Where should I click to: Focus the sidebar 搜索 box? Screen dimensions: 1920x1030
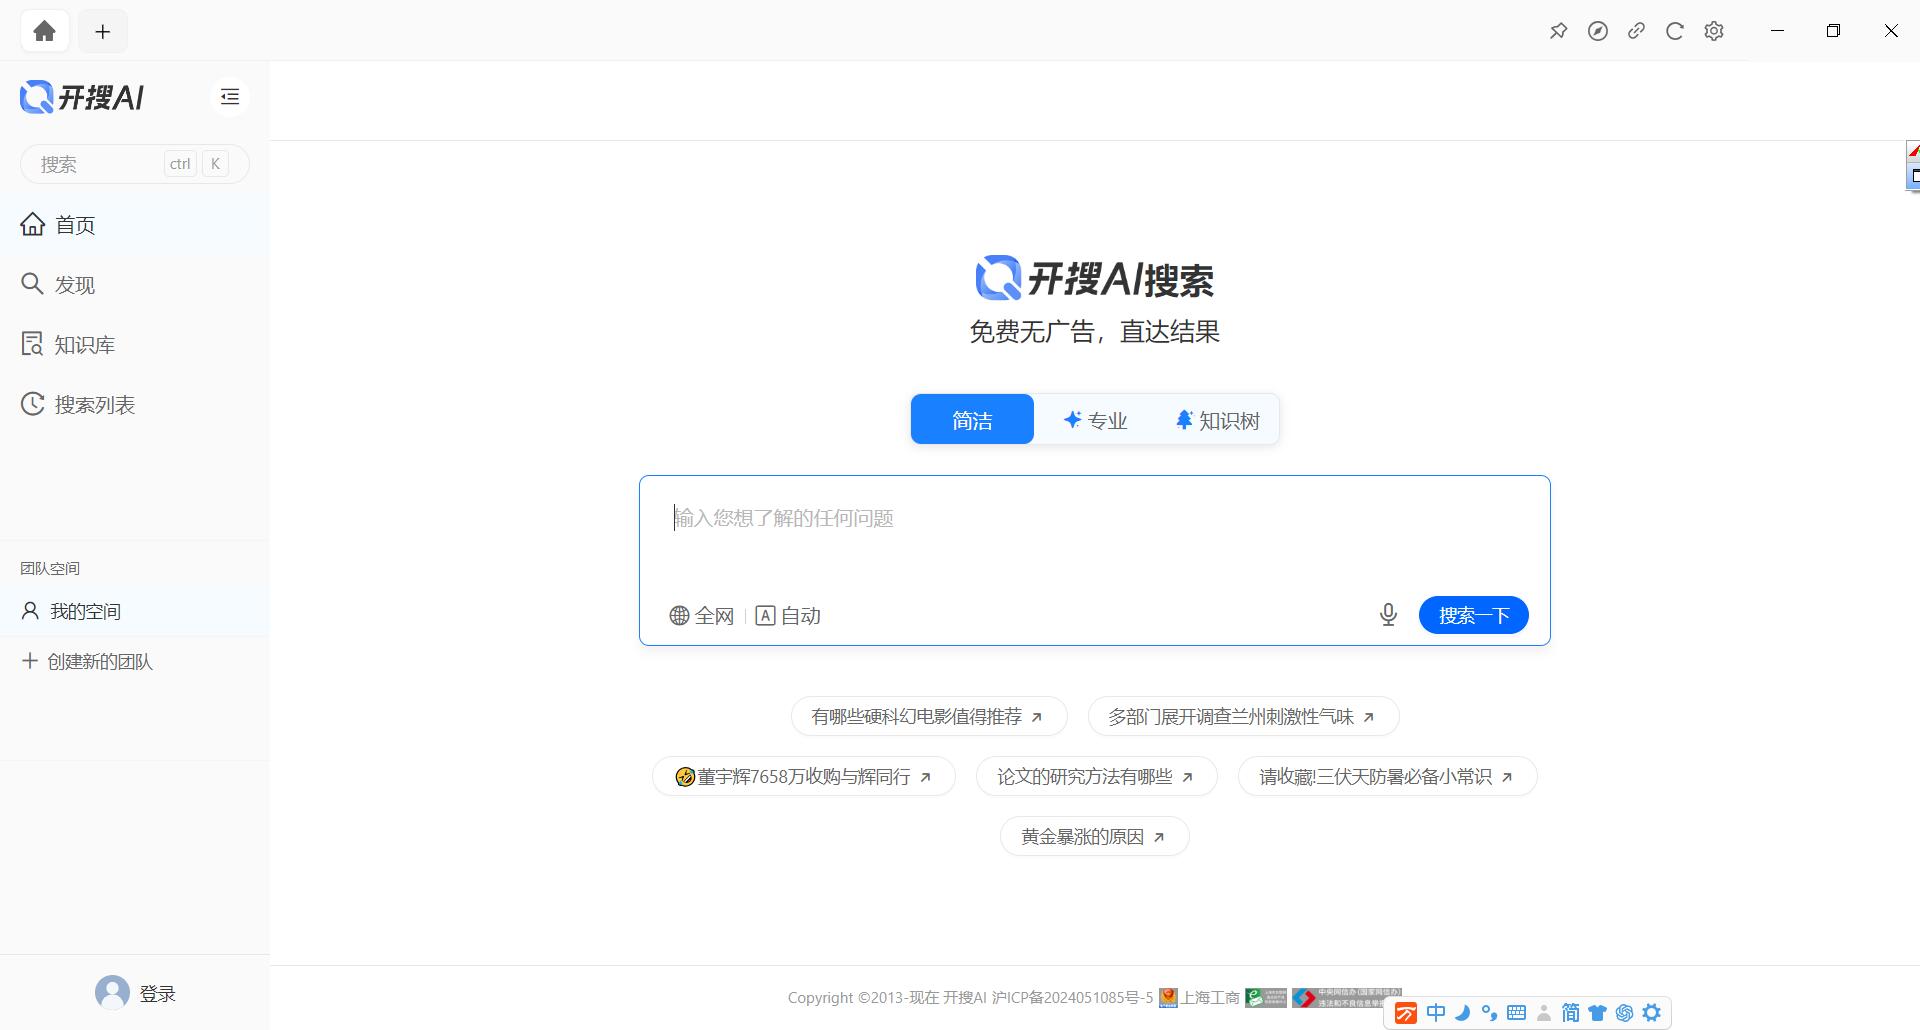134,164
